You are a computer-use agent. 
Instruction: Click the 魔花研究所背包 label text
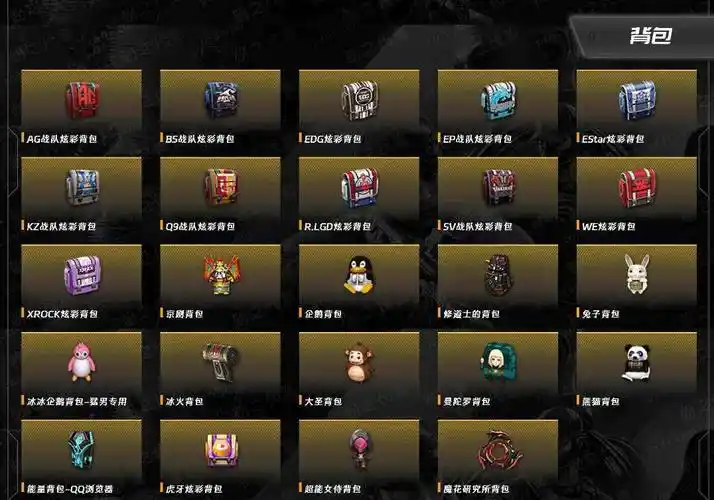476,489
